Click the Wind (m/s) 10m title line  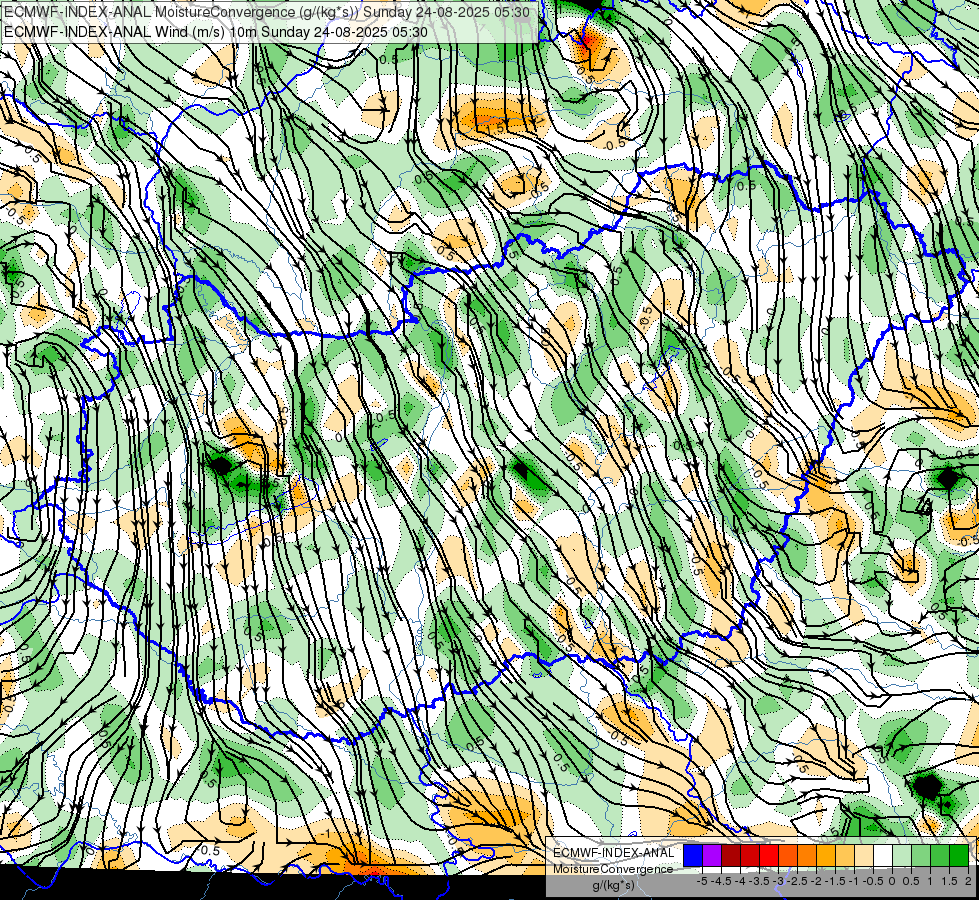216,31
